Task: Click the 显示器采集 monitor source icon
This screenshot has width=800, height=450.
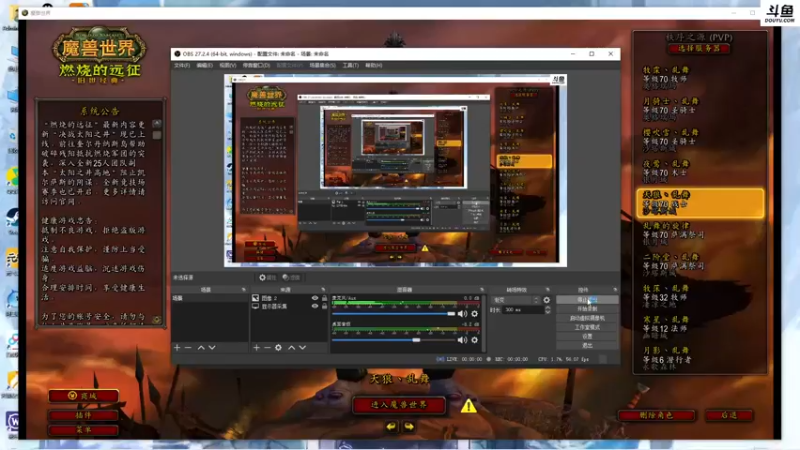Action: (255, 306)
